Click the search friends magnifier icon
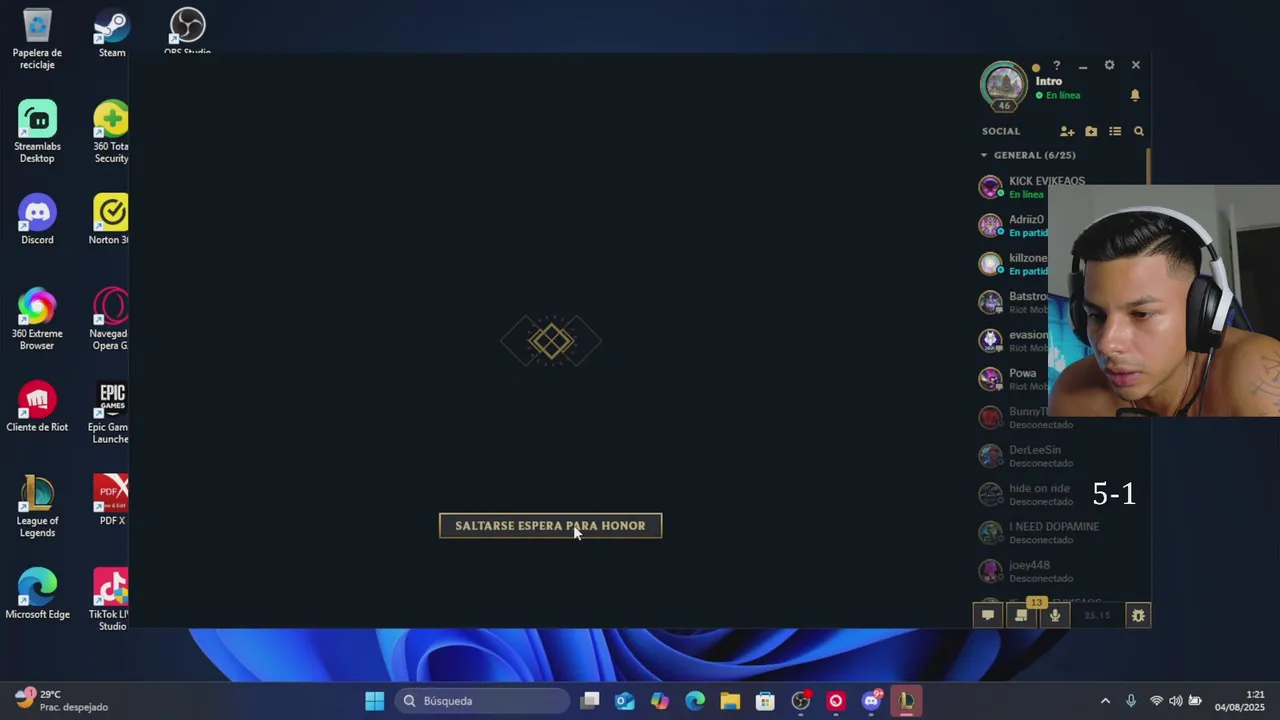Image resolution: width=1280 pixels, height=720 pixels. coord(1138,131)
